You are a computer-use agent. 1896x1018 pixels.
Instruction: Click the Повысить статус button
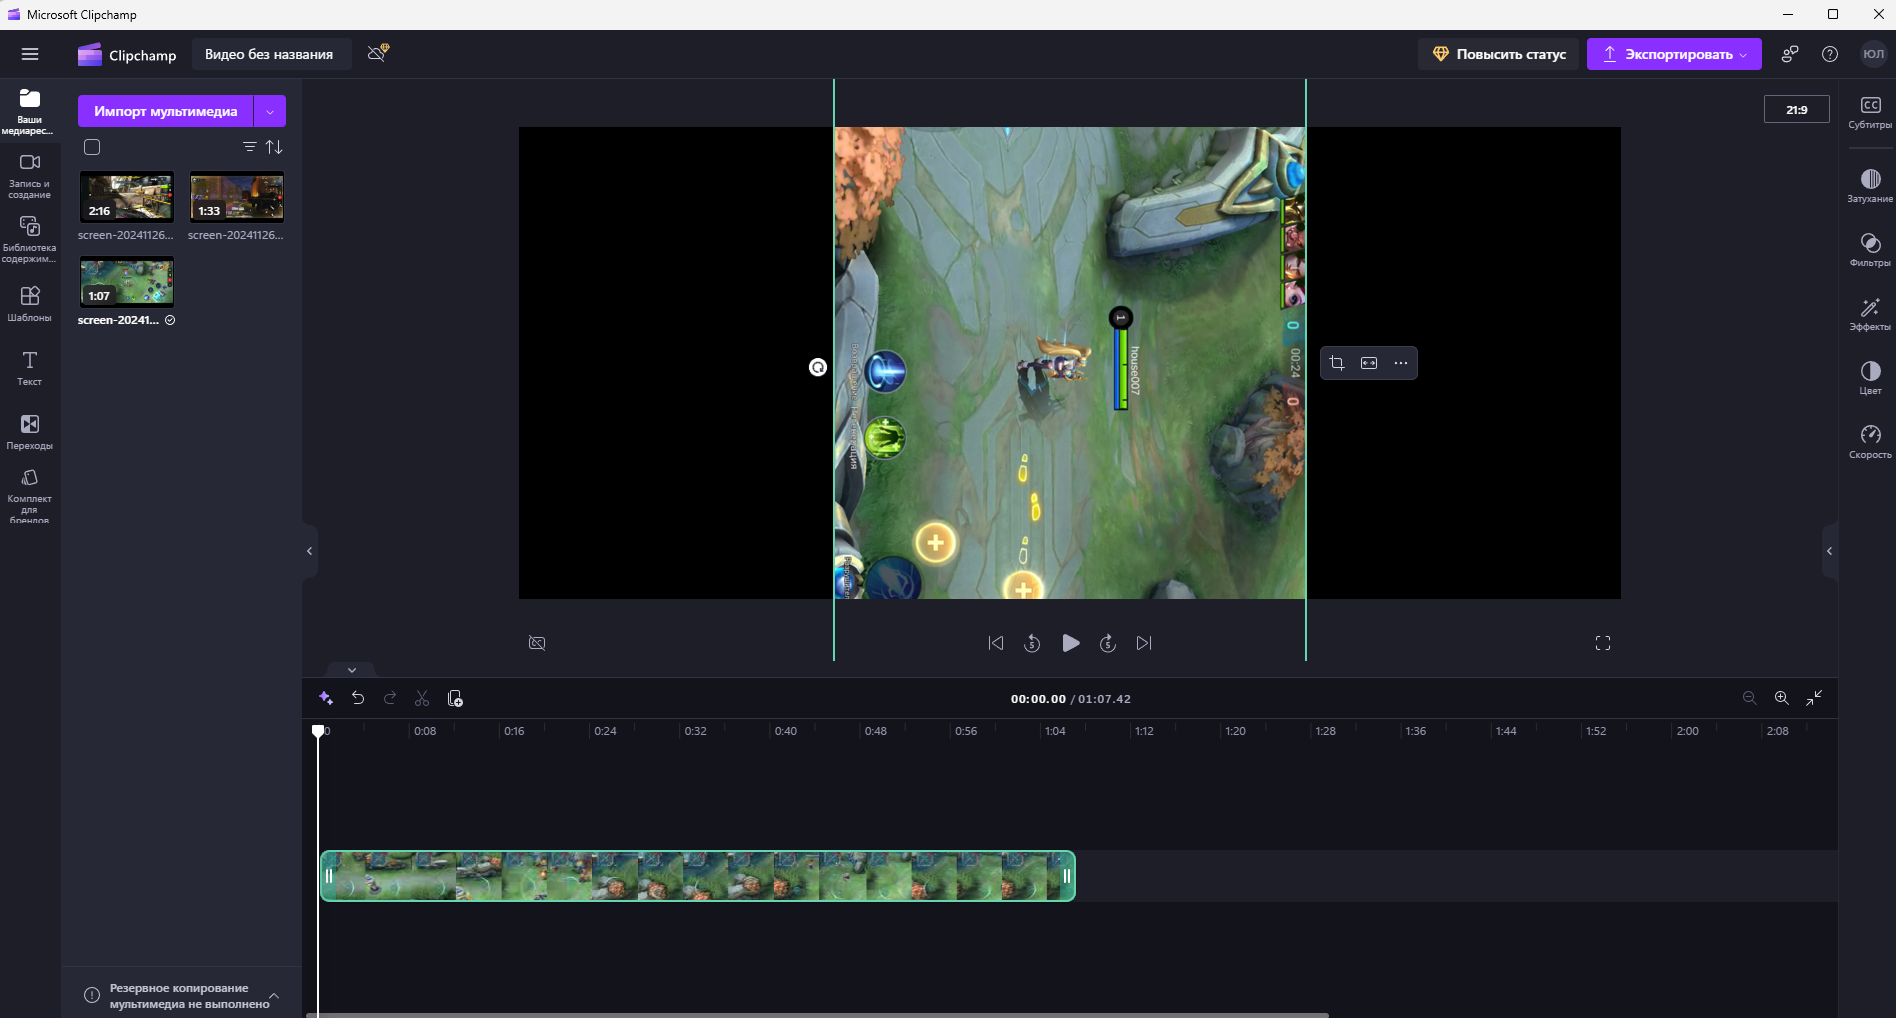(1498, 54)
